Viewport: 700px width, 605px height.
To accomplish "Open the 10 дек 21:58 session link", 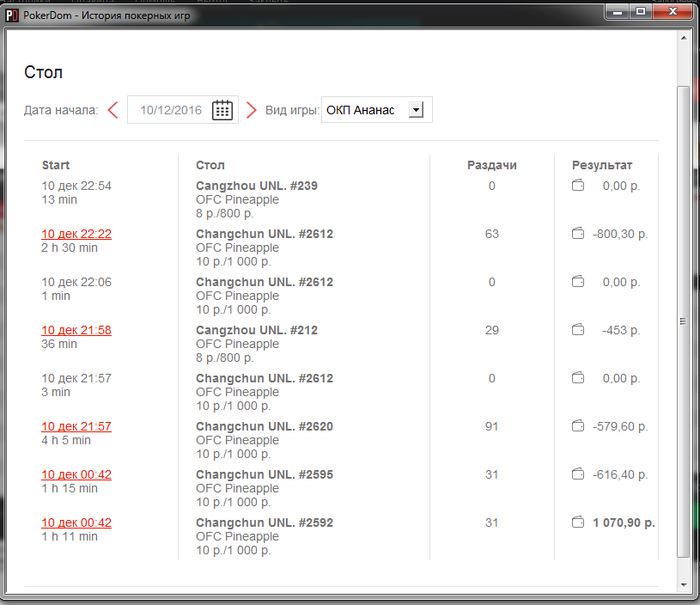I will [76, 330].
